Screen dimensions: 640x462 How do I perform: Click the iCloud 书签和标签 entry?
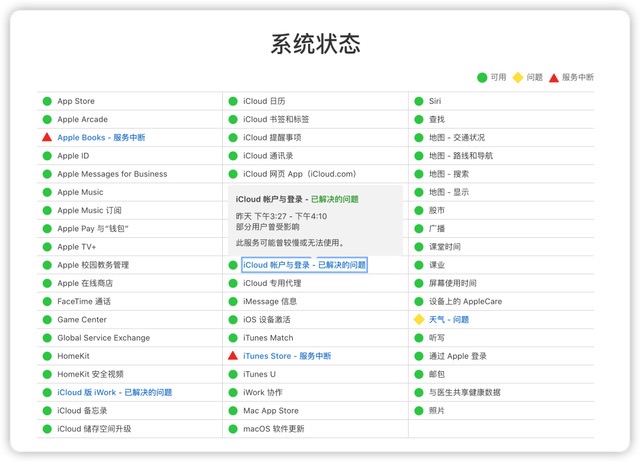coord(276,119)
